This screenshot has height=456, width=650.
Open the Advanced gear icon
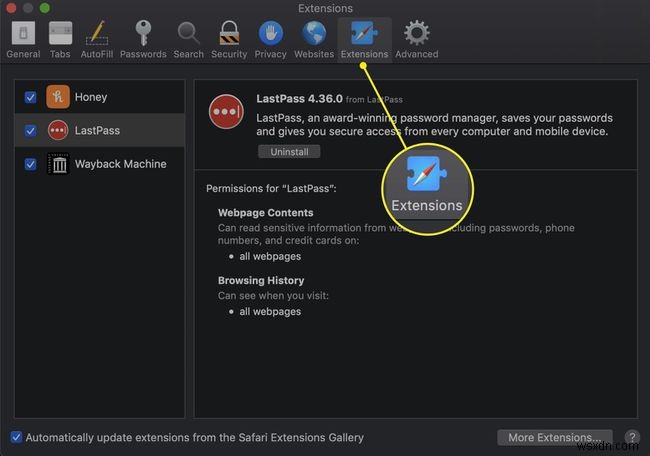pyautogui.click(x=417, y=33)
